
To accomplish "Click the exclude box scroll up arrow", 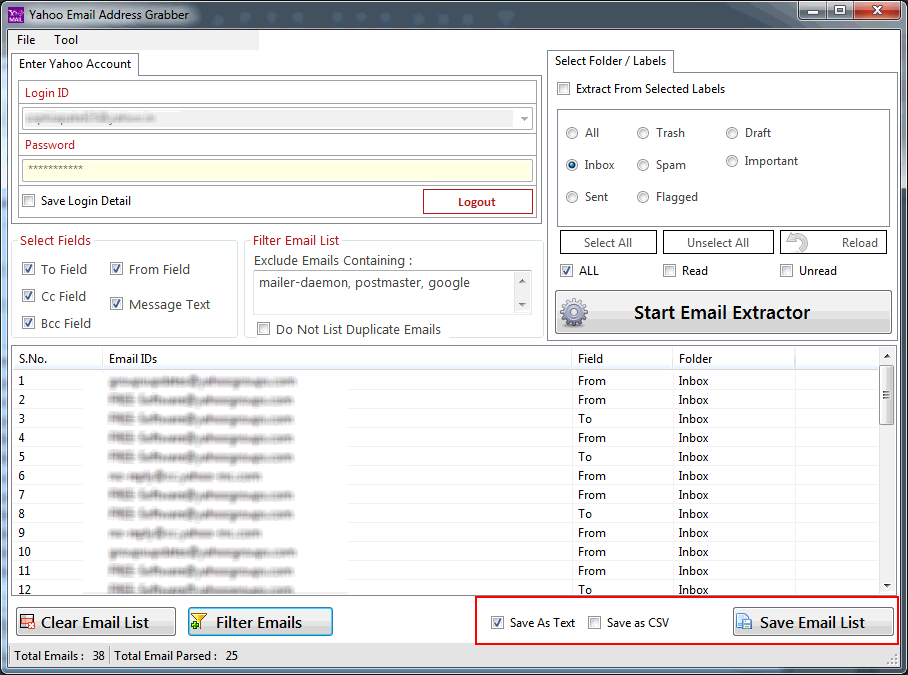I will tap(522, 281).
